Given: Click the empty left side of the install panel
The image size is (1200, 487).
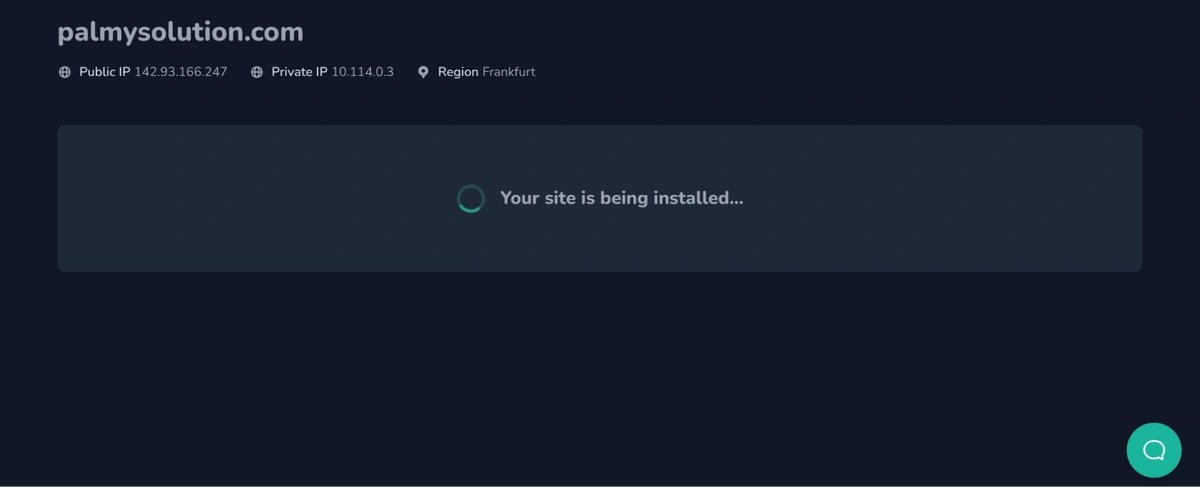Looking at the screenshot, I should [250, 198].
